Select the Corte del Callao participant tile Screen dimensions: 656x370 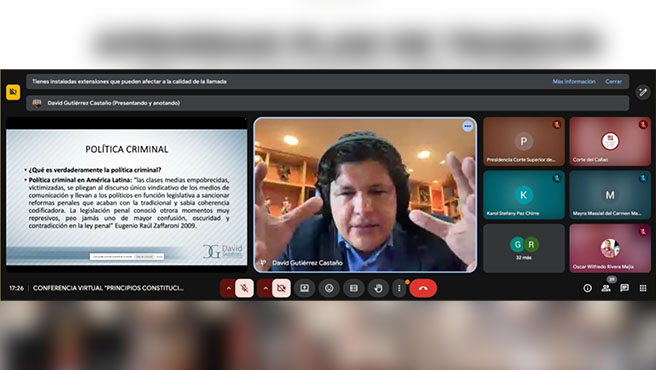[x=610, y=141]
